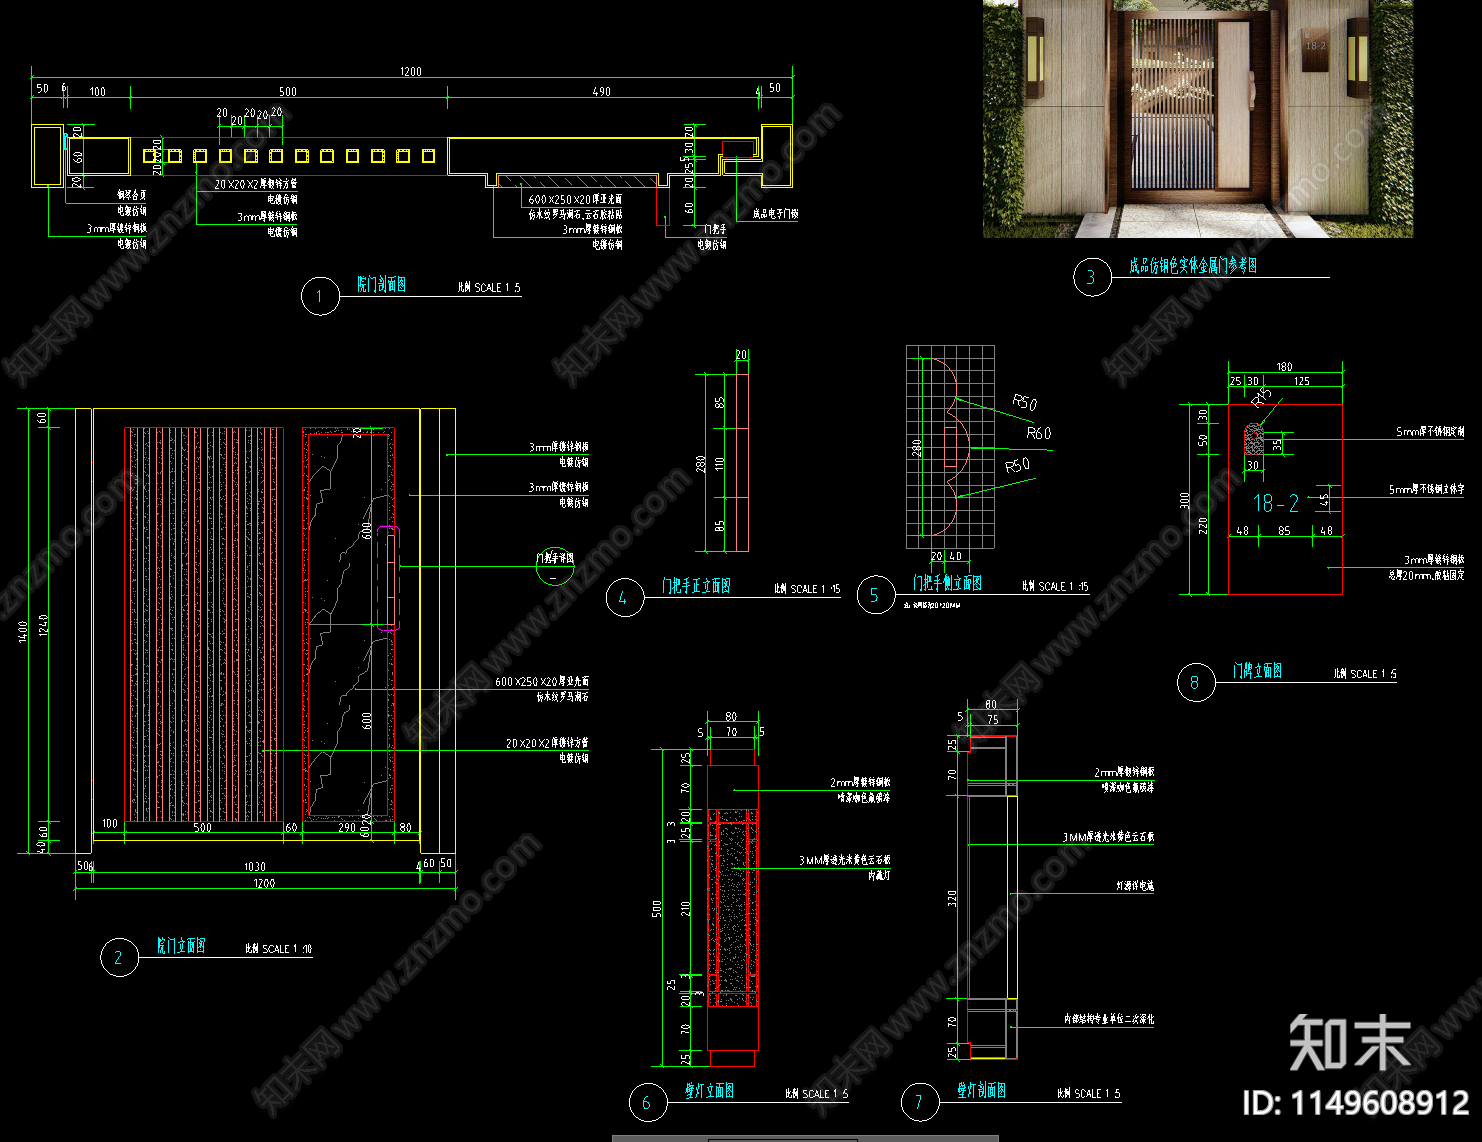Viewport: 1482px width, 1142px height.
Task: Select the 18-2 house number text
Action: click(x=1277, y=503)
